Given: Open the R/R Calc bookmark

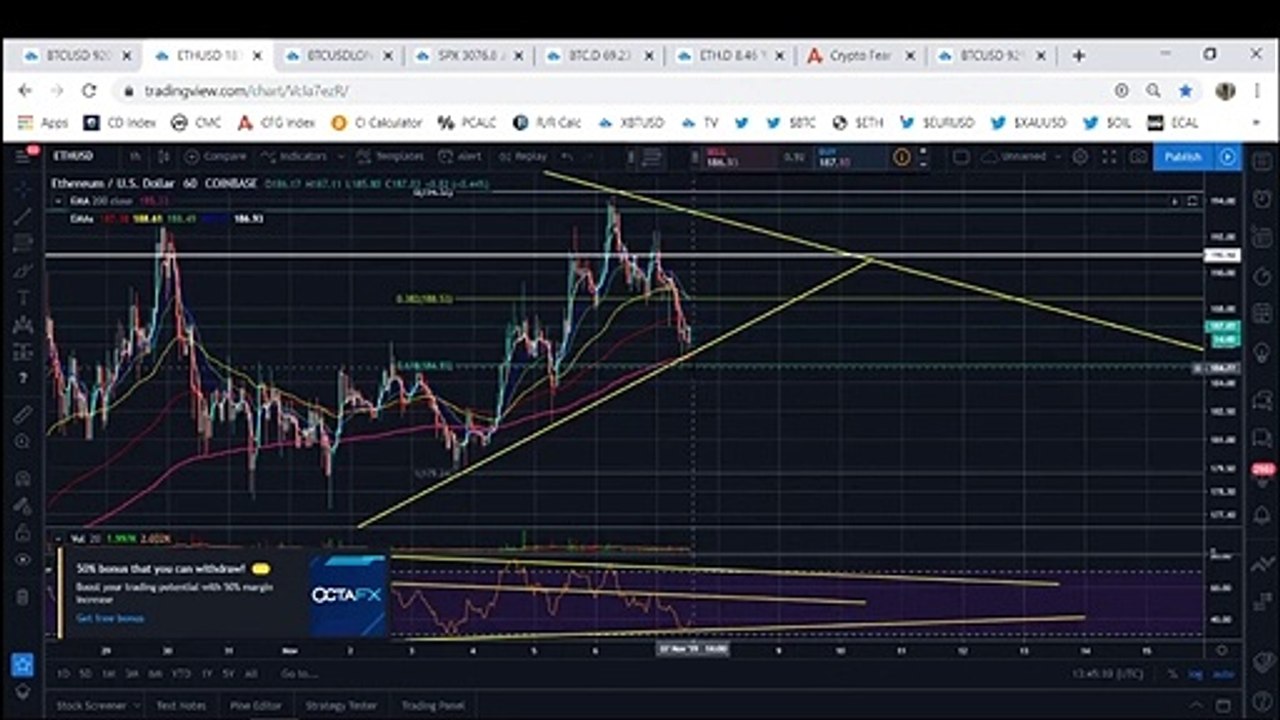Looking at the screenshot, I should (547, 123).
